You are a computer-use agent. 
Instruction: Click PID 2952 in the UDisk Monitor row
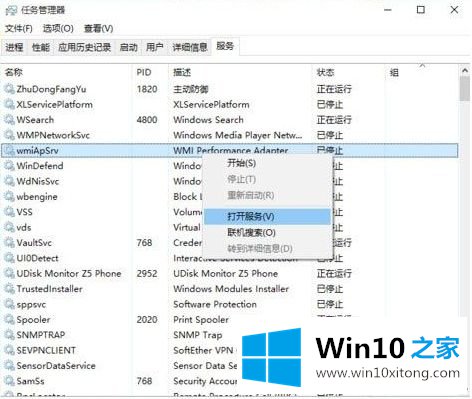[x=147, y=274]
